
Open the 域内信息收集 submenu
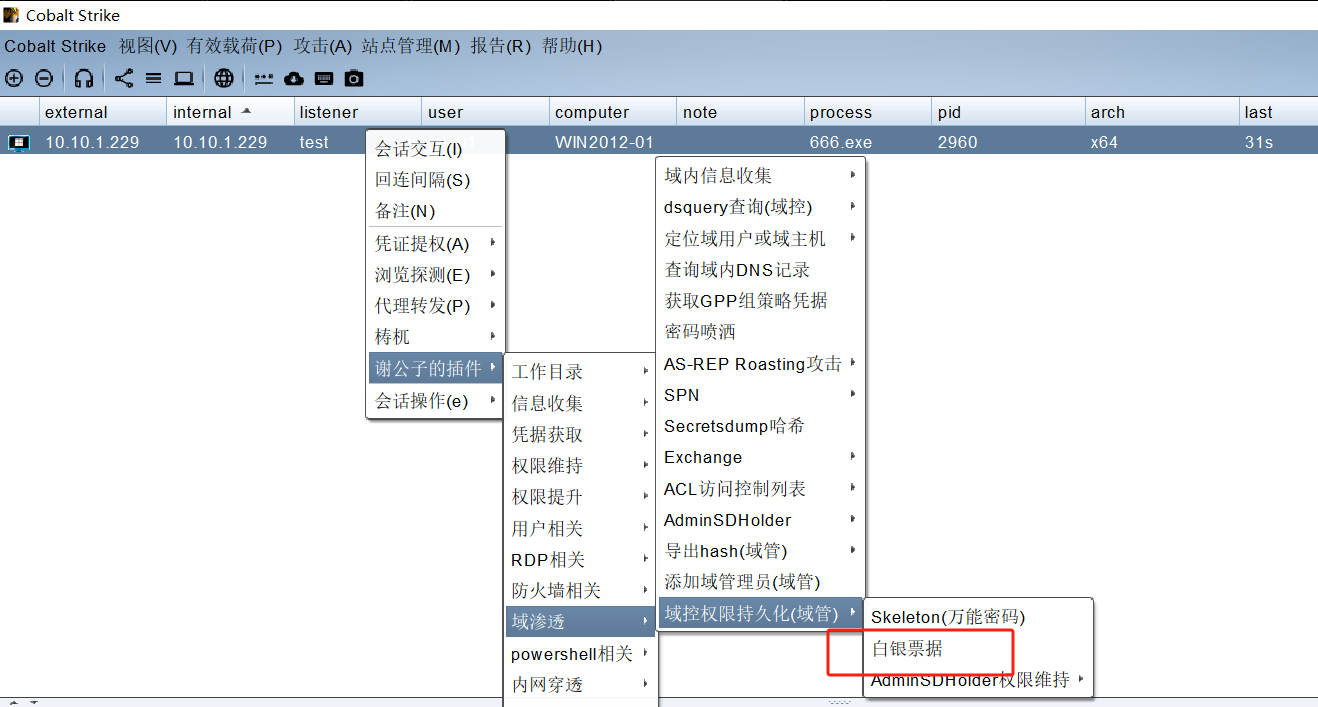[761, 175]
